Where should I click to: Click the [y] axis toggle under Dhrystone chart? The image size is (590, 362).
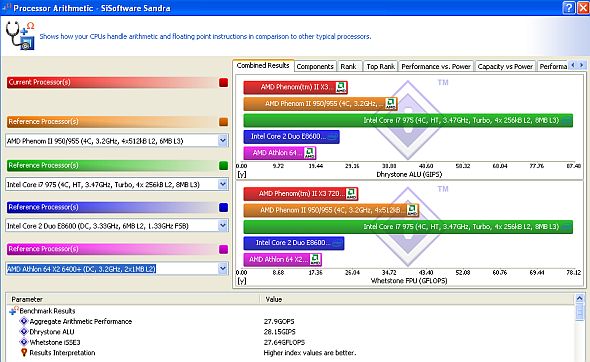pyautogui.click(x=241, y=174)
